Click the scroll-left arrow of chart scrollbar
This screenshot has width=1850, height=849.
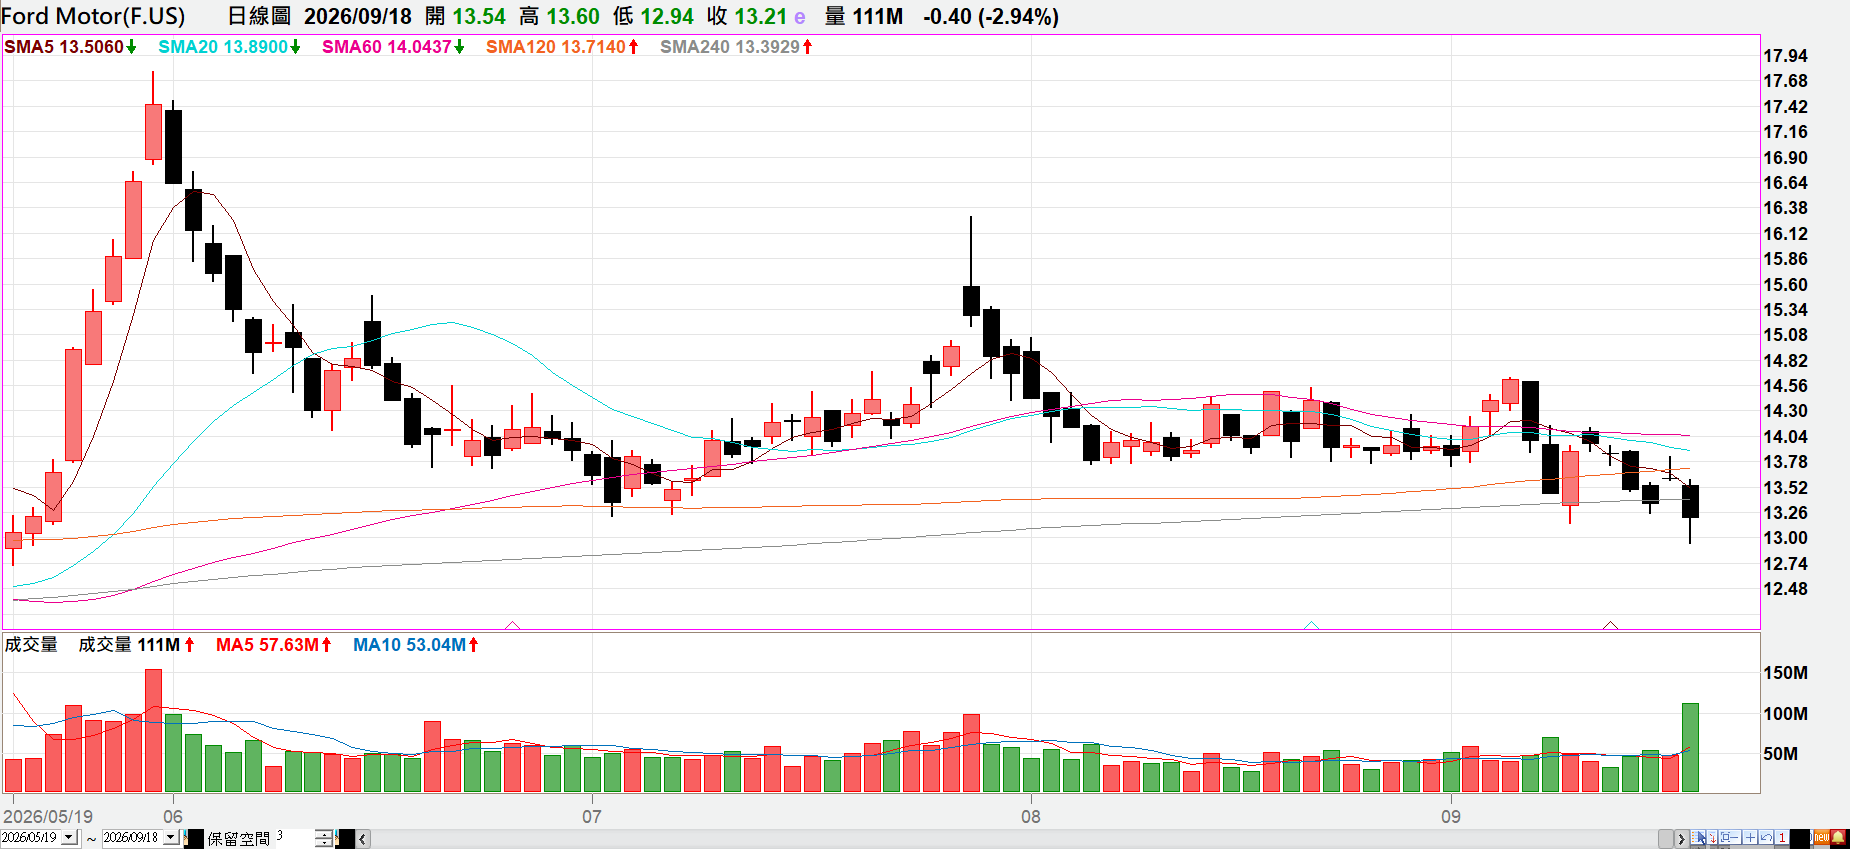(x=363, y=839)
